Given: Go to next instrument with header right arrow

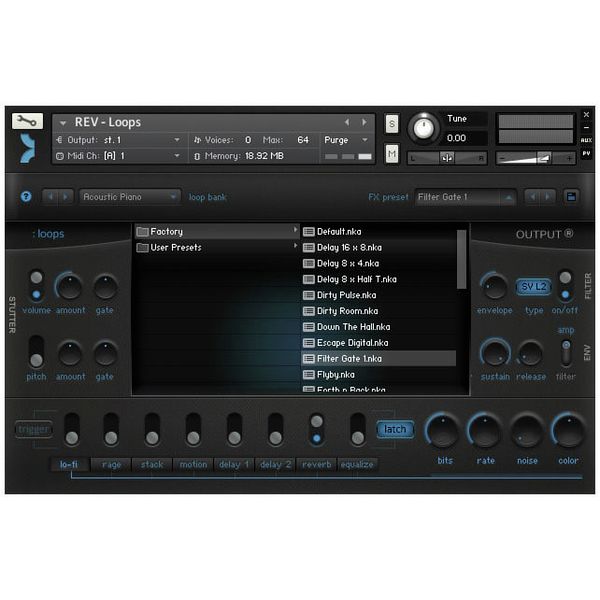Looking at the screenshot, I should (364, 122).
